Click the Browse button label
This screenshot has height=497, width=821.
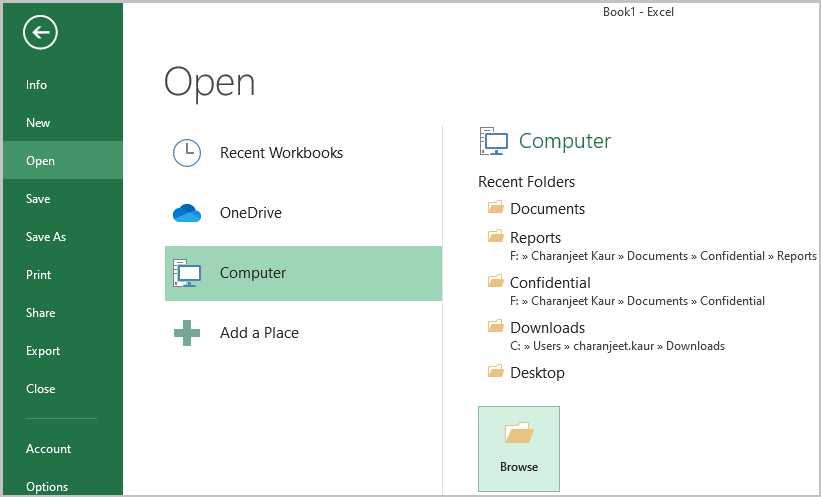519,467
